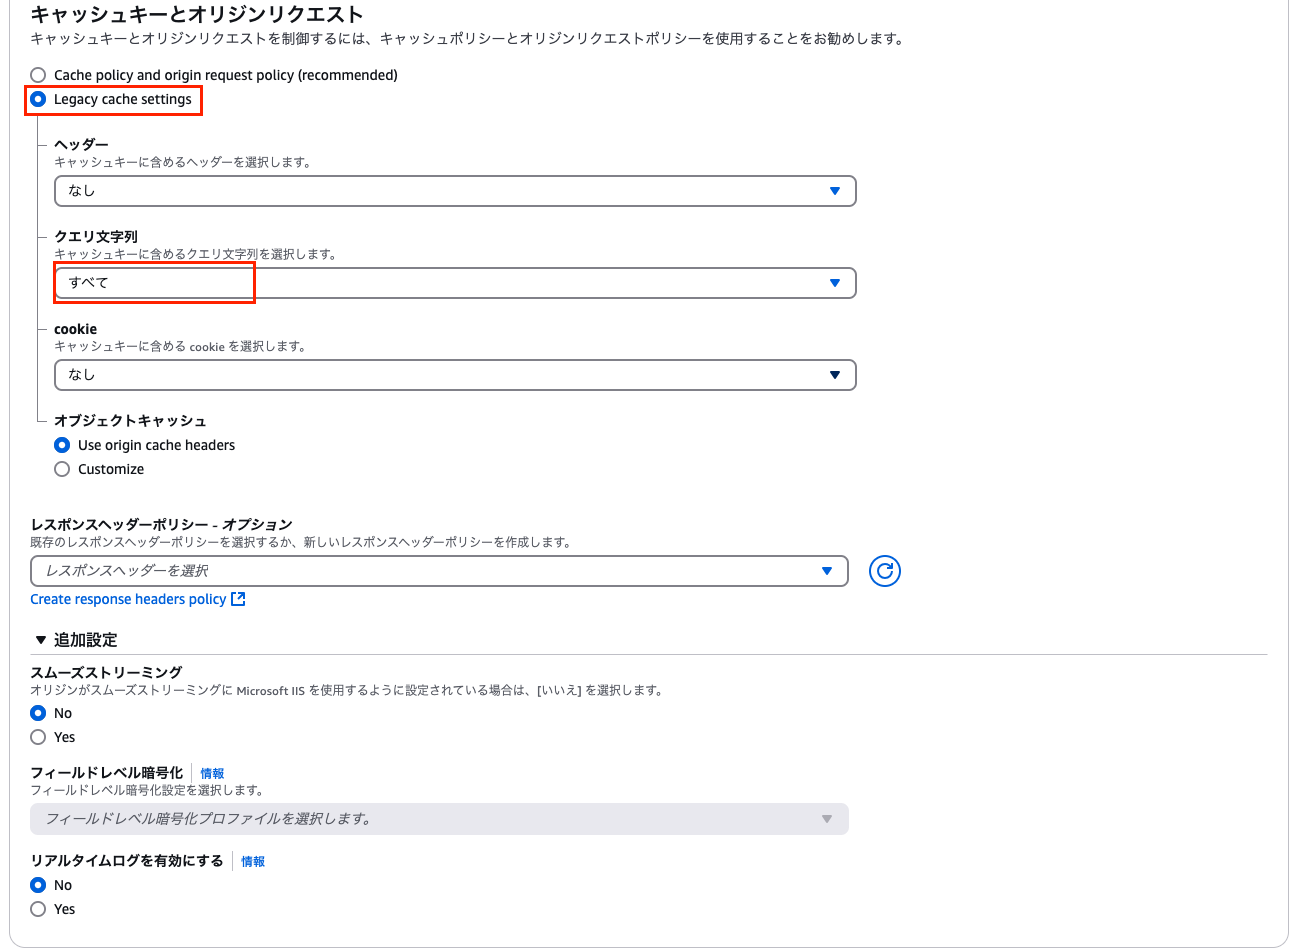Collapse the 追加設定 section
The image size is (1297, 952).
[40, 640]
